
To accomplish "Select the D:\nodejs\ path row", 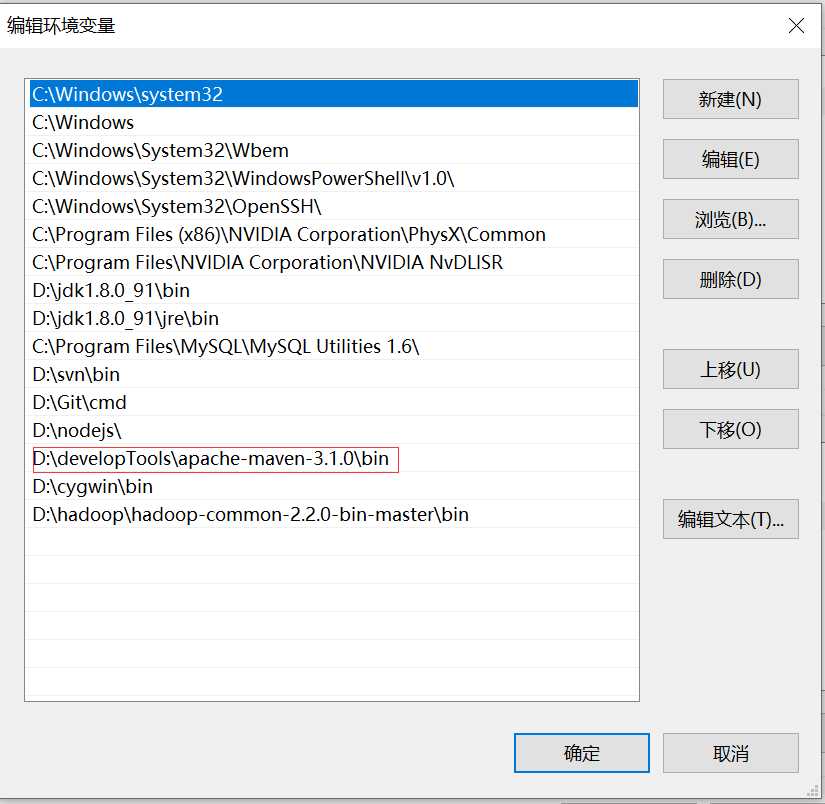I will [332, 430].
